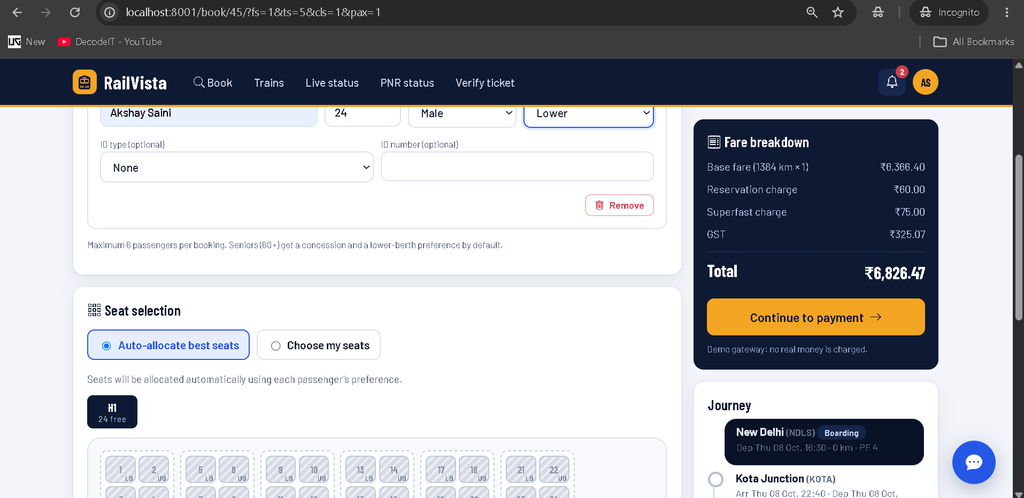This screenshot has height=498, width=1024.
Task: Select Choose my seats option
Action: 319,345
